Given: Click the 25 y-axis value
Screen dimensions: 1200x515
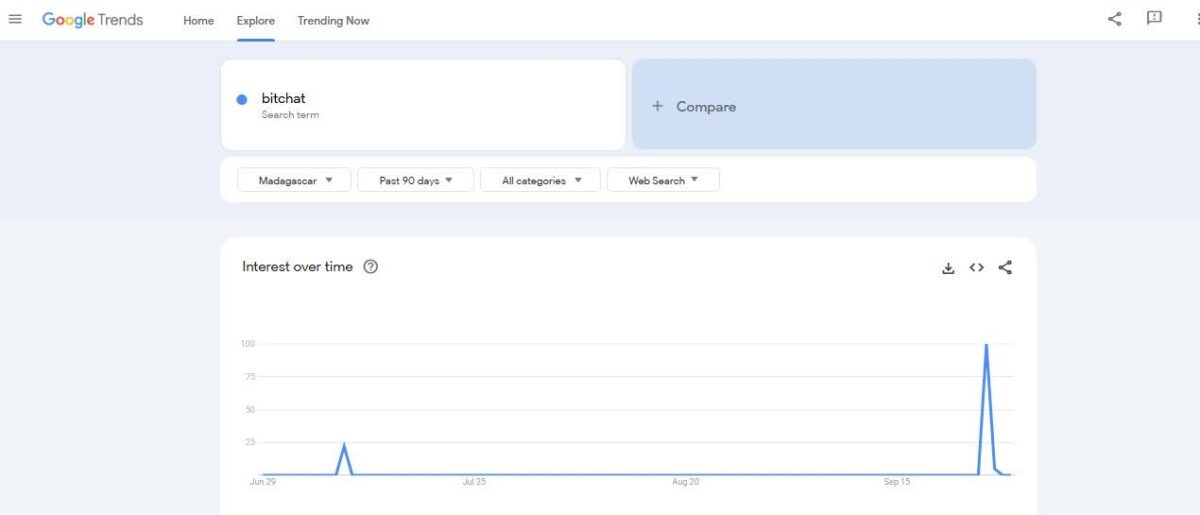Looking at the screenshot, I should click(250, 442).
